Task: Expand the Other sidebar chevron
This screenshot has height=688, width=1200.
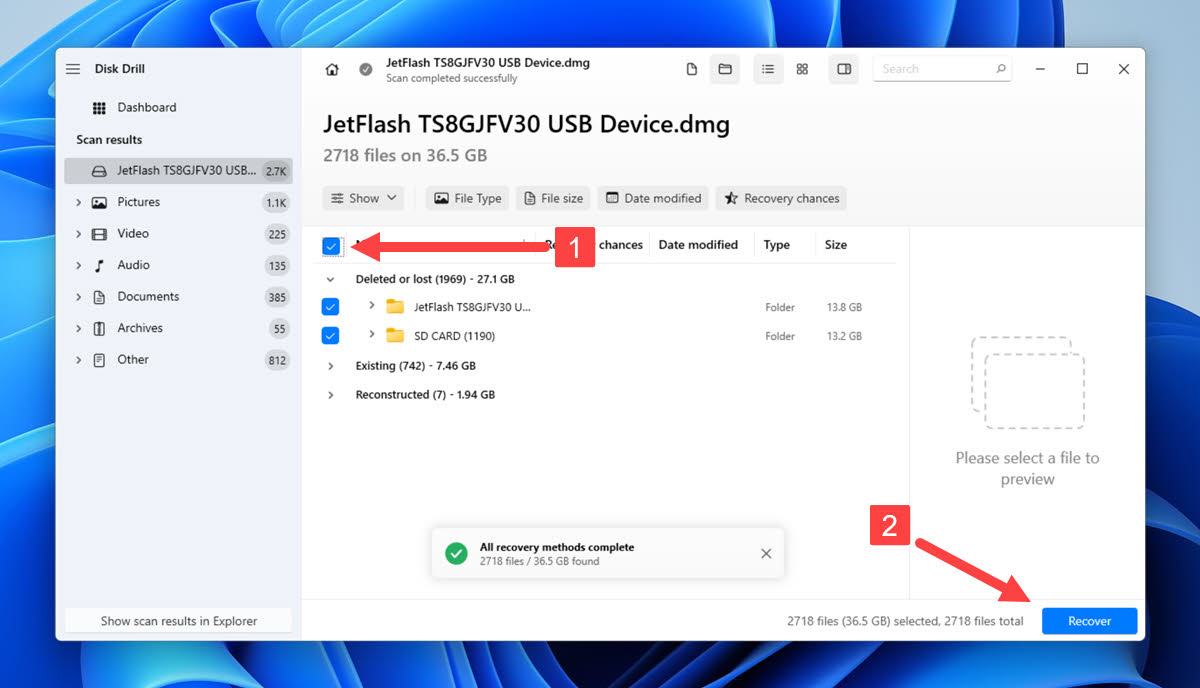Action: click(x=78, y=360)
